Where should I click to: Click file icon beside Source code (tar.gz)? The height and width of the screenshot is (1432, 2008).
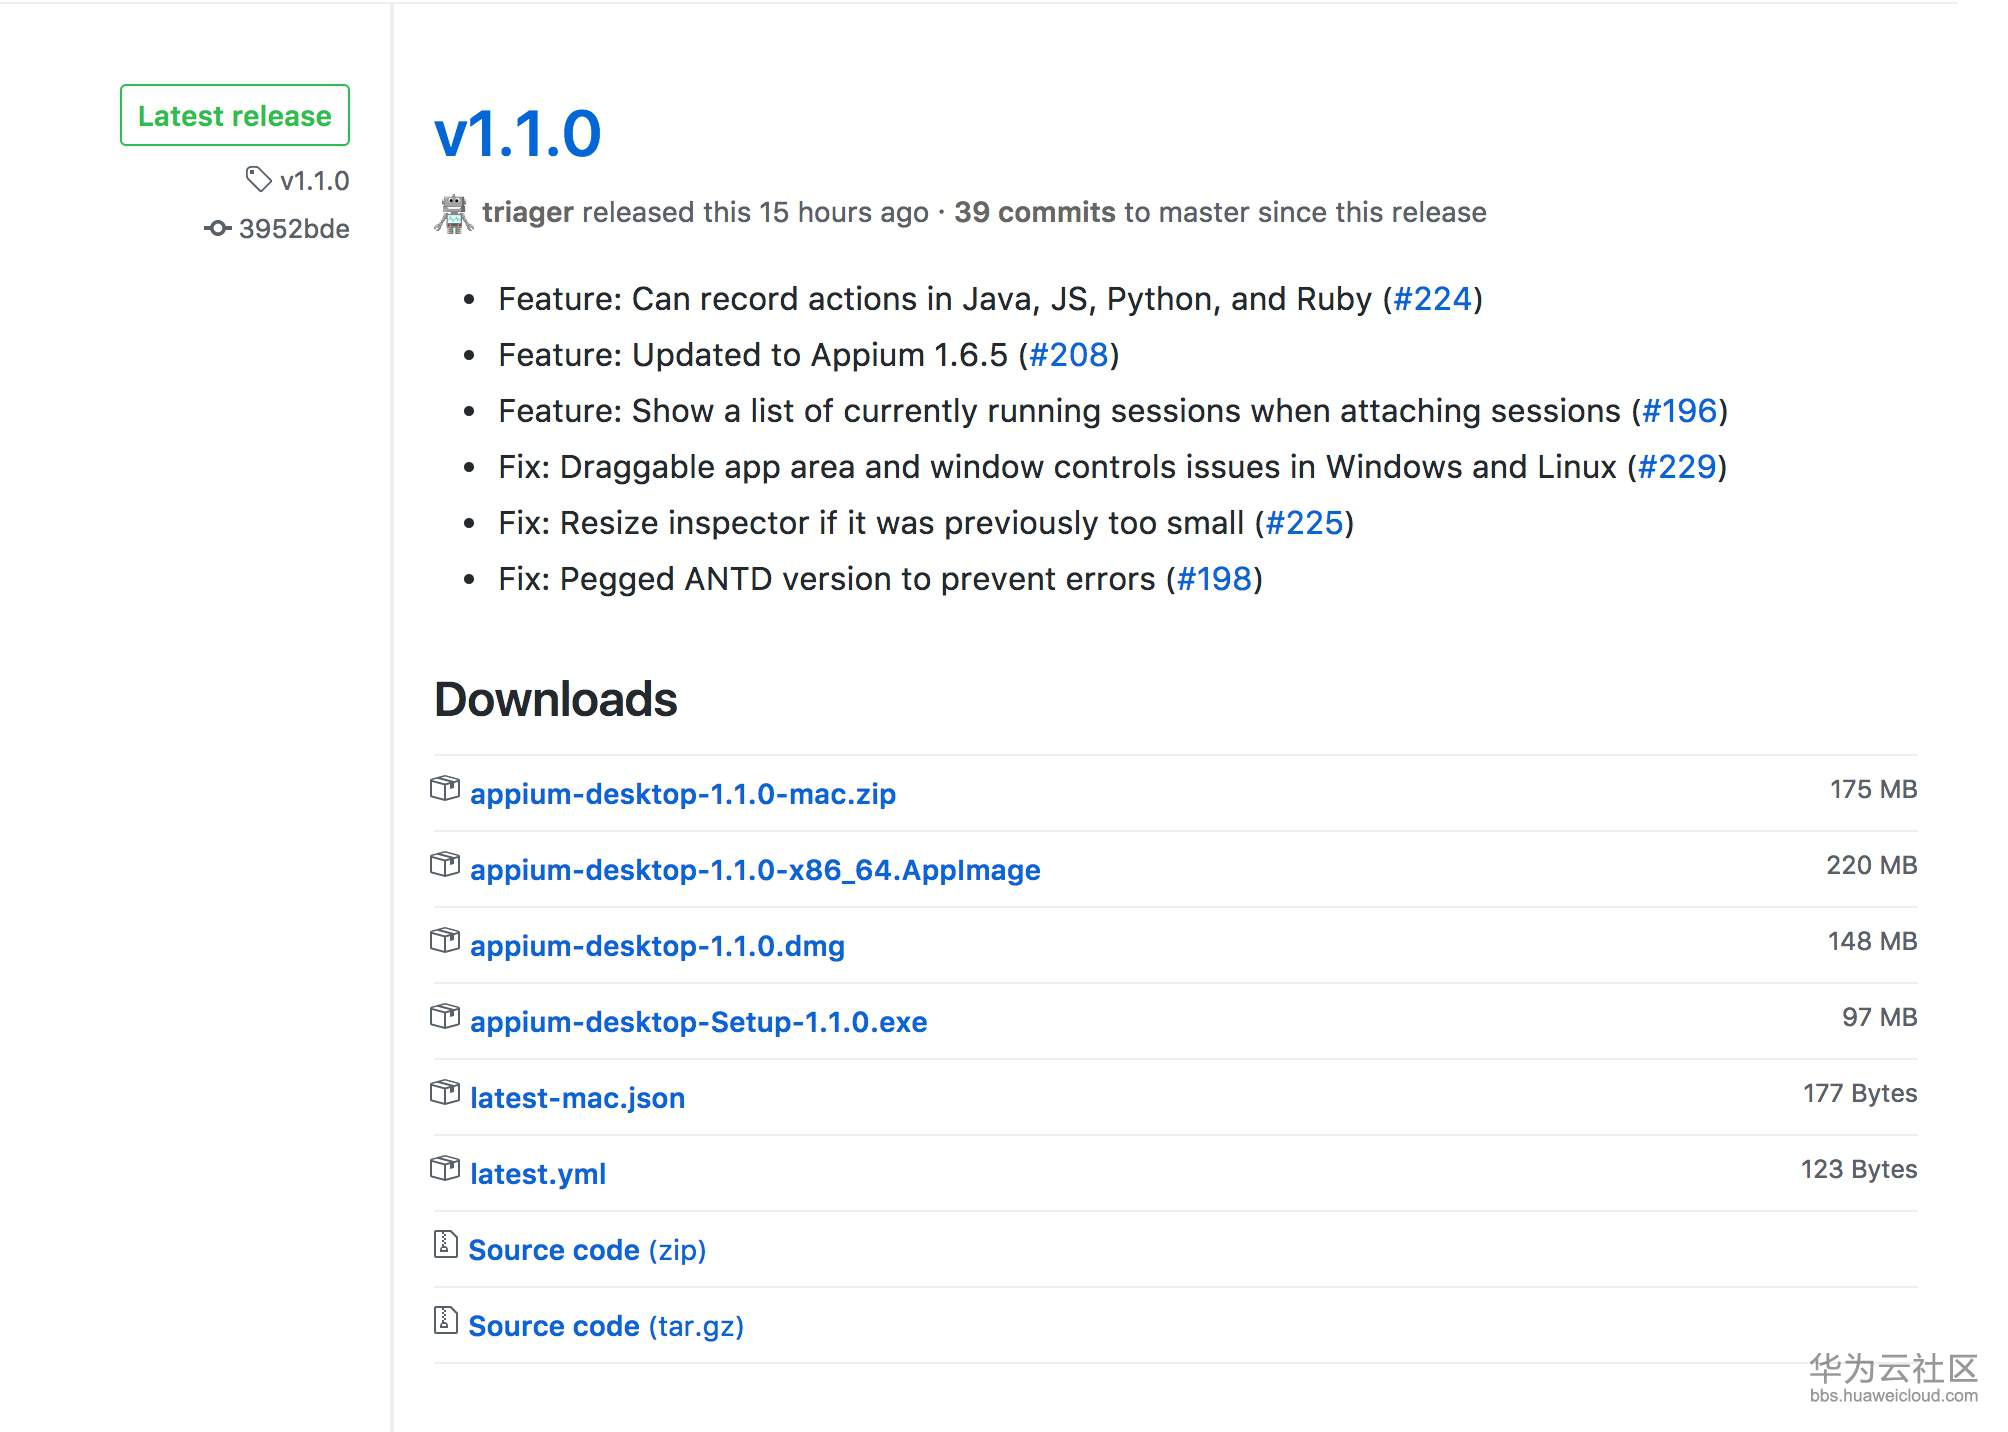tap(446, 1321)
